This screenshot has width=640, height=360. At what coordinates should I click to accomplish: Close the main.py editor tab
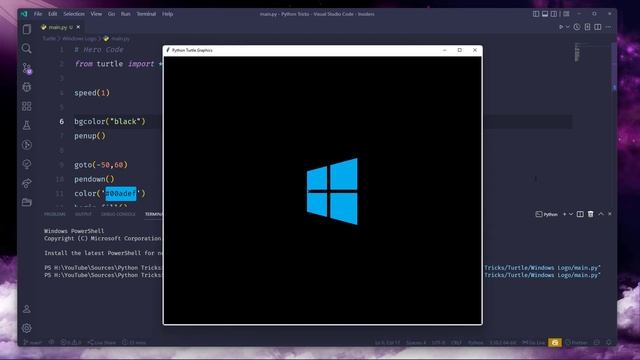click(78, 27)
